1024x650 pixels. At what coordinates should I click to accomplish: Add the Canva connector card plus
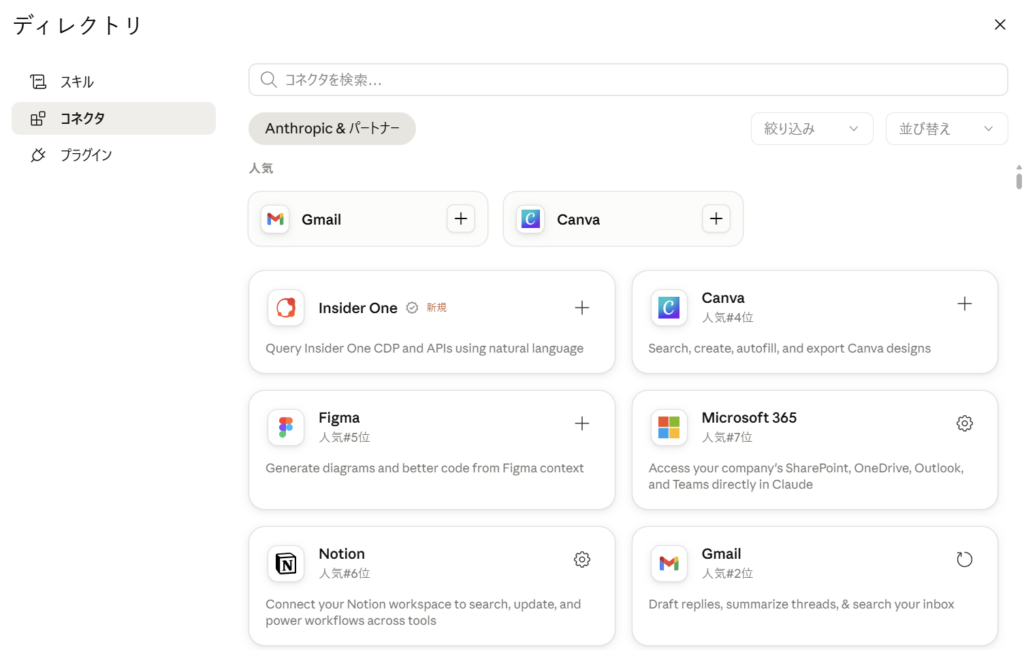tap(964, 304)
